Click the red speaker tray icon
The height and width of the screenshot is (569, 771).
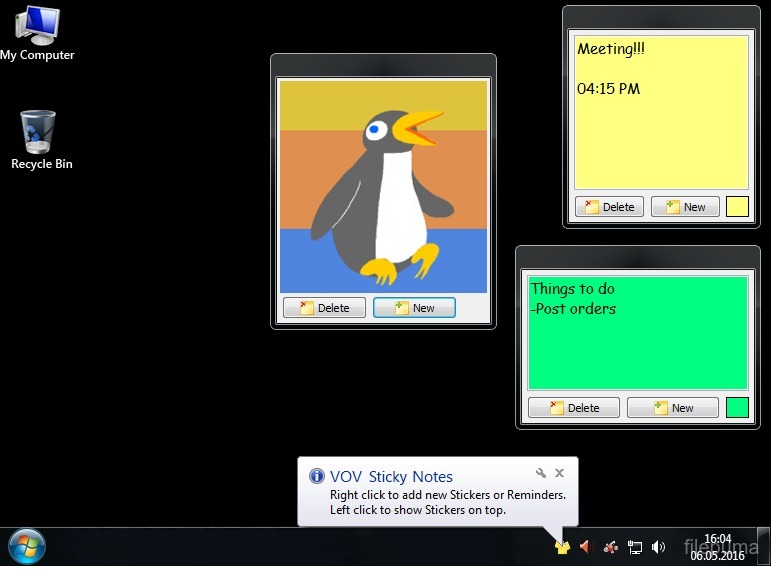[x=586, y=547]
